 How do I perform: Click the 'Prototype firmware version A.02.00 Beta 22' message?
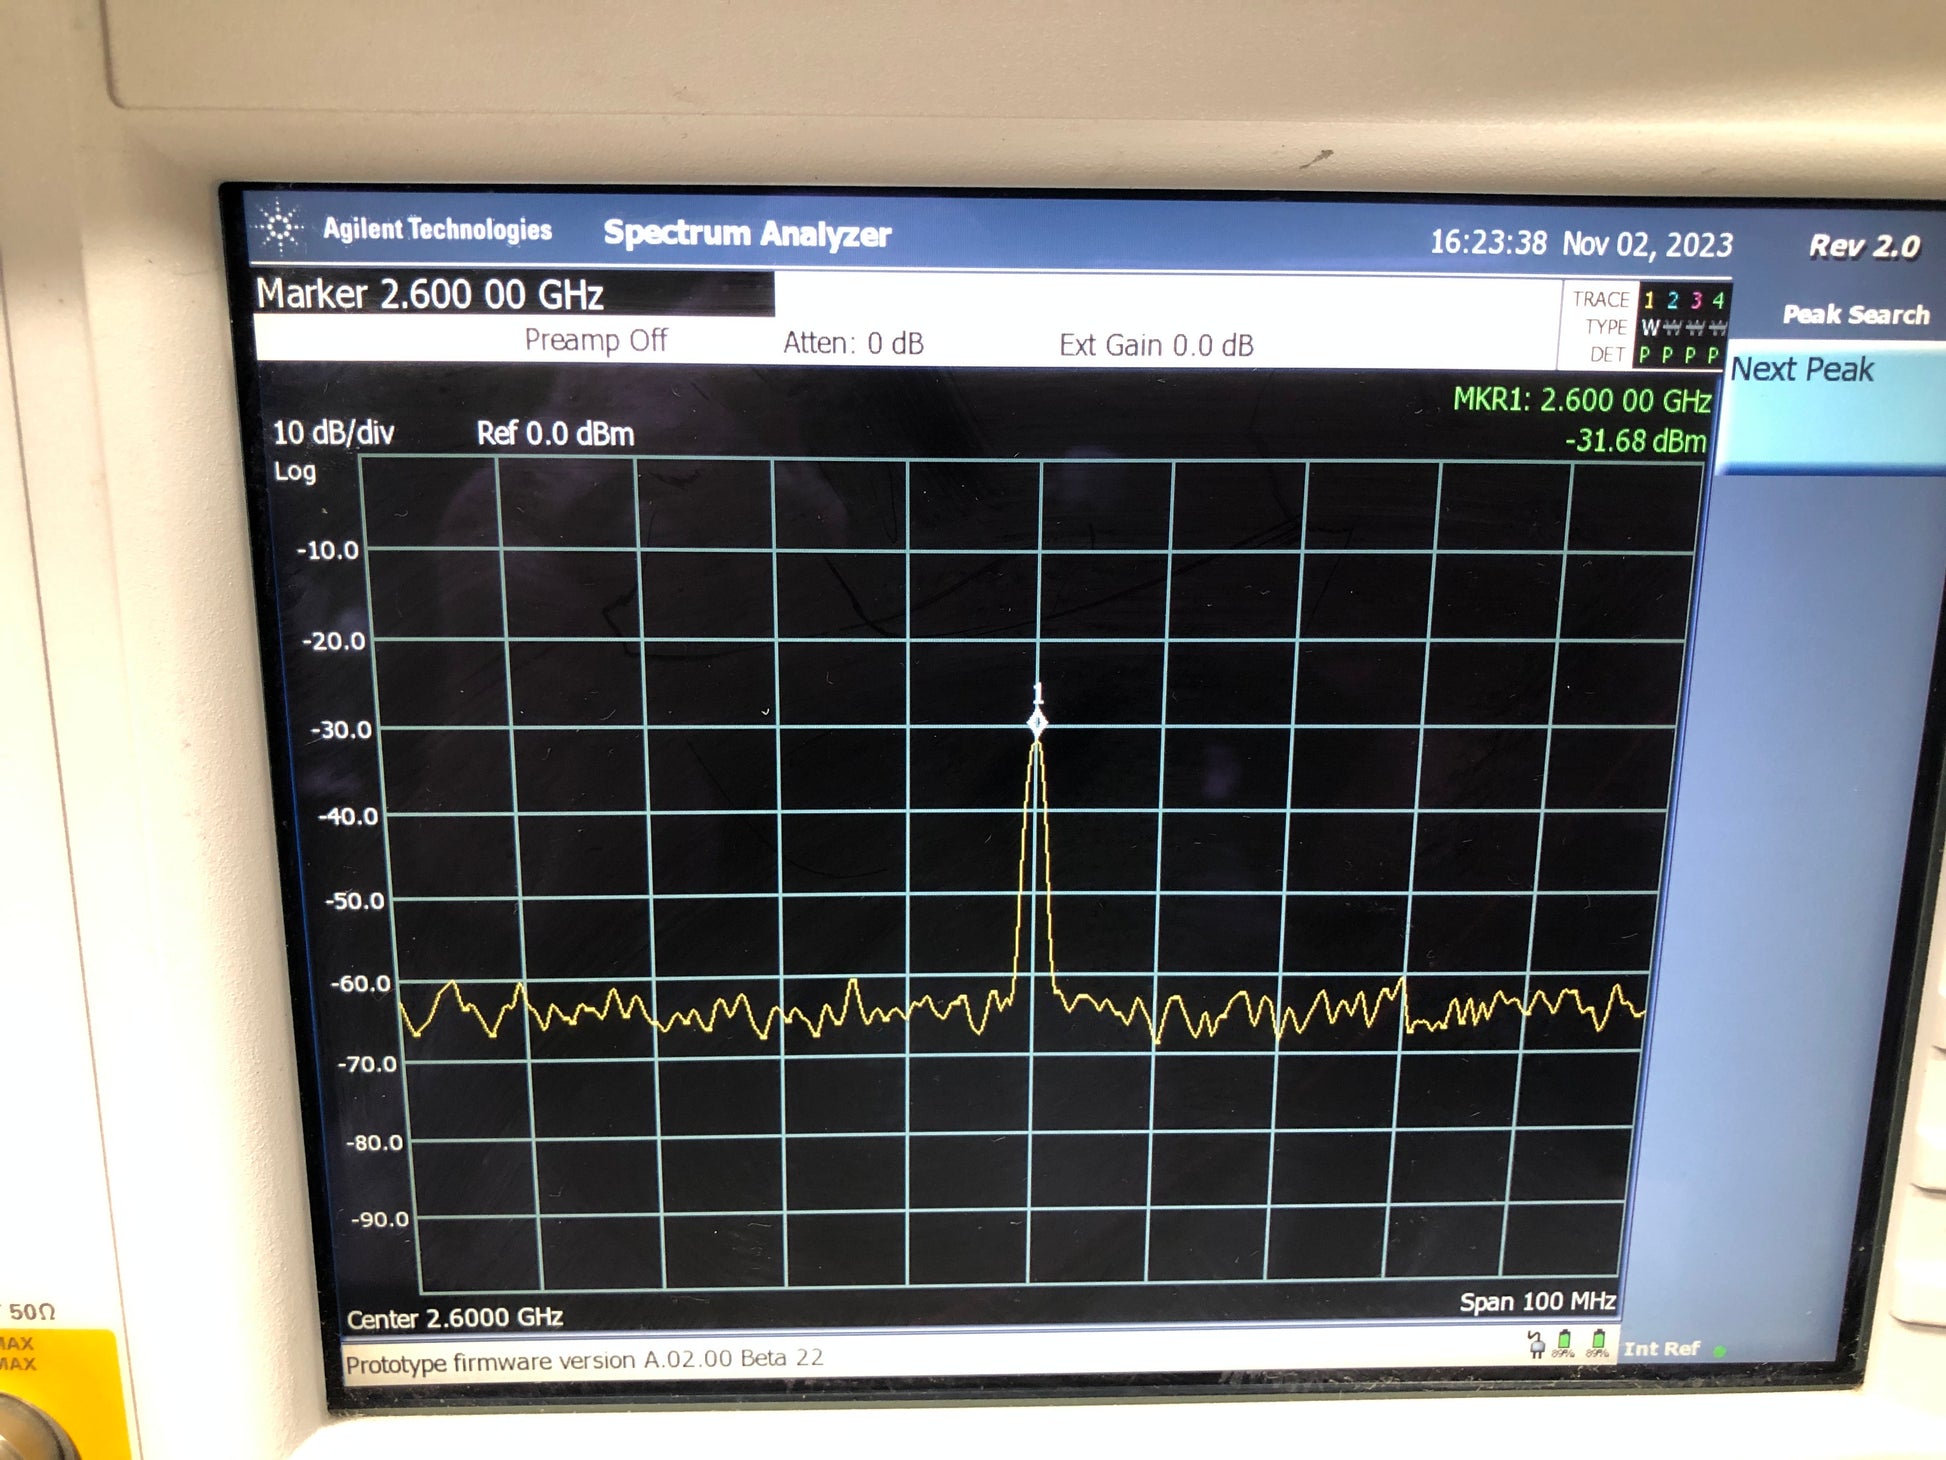(584, 1360)
